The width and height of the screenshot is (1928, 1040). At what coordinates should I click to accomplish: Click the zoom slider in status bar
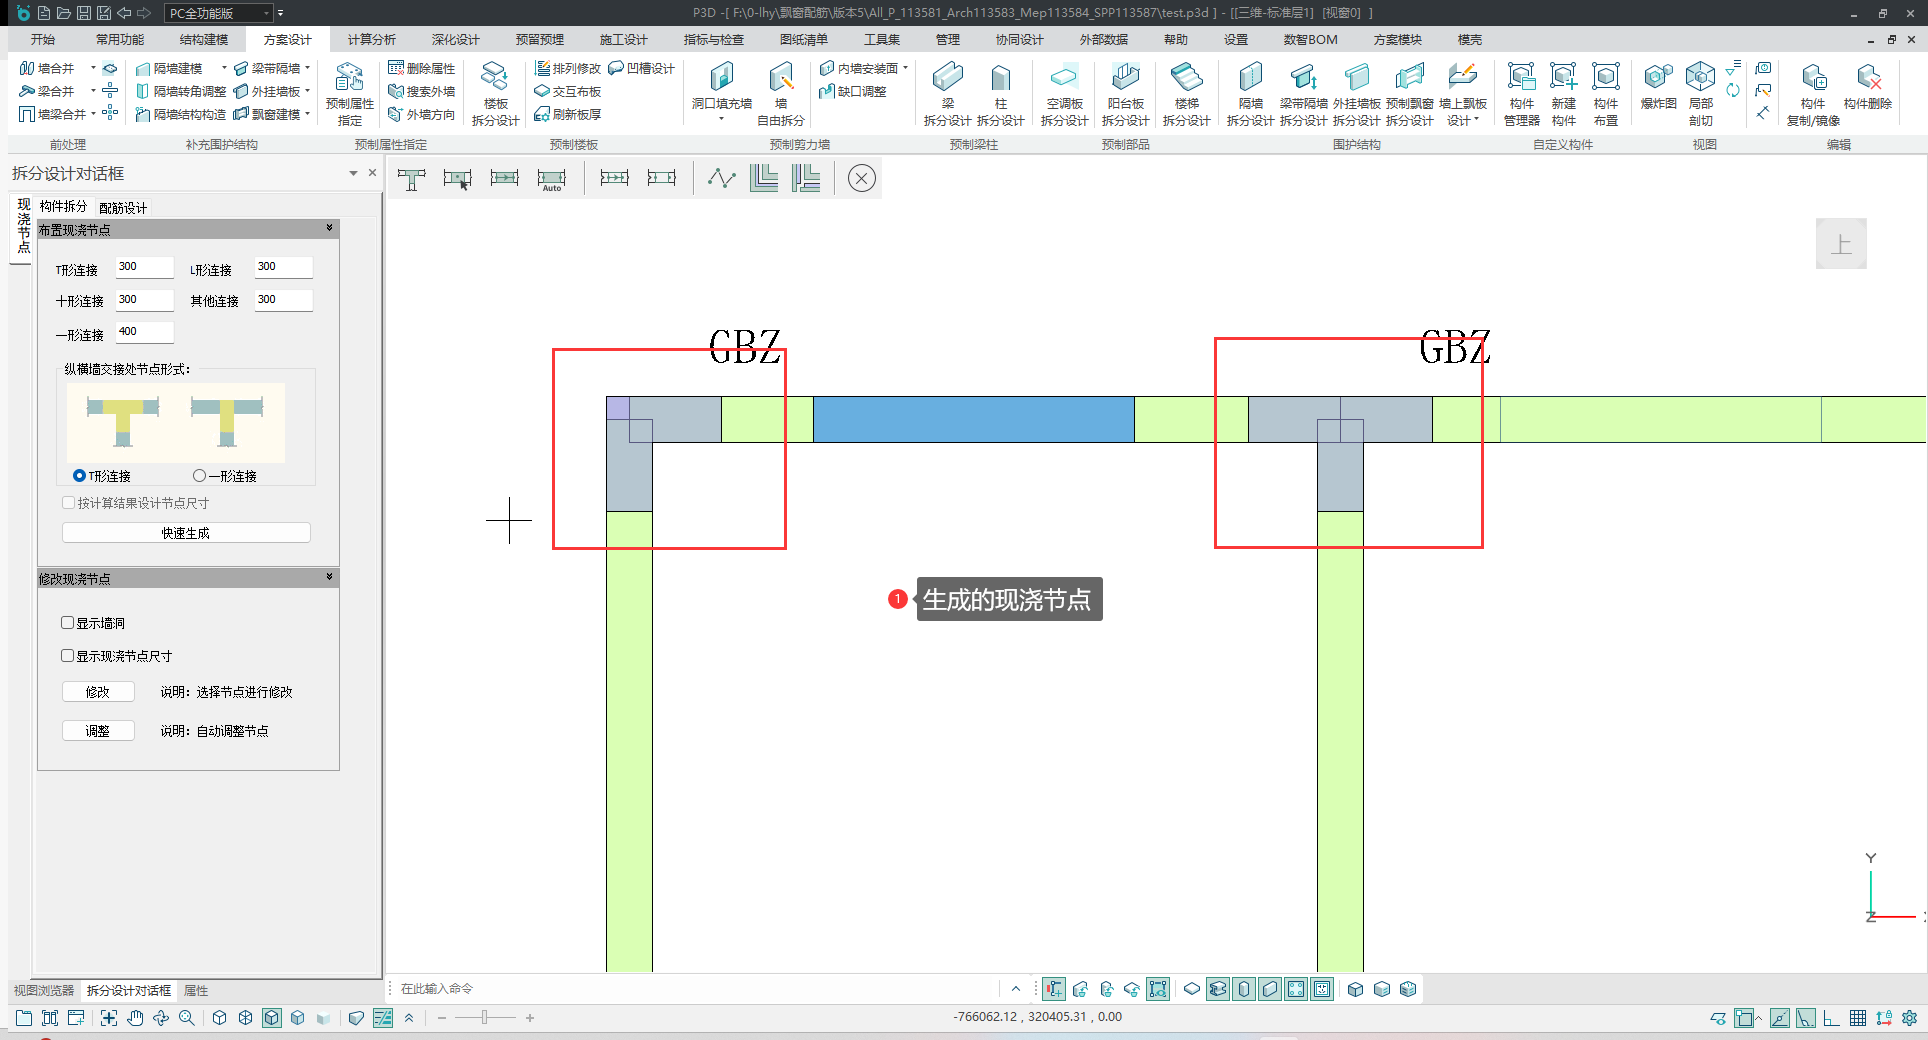485,1018
